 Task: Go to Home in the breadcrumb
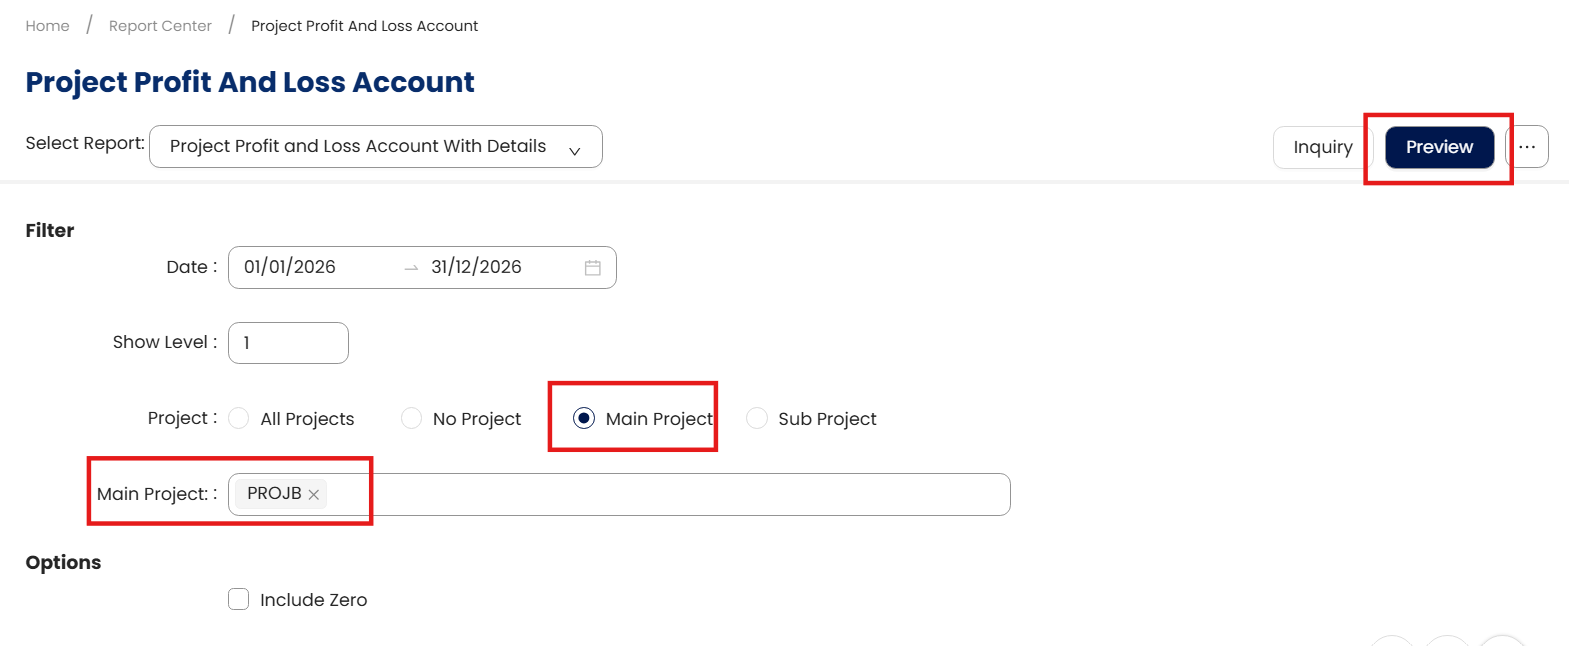[x=48, y=26]
